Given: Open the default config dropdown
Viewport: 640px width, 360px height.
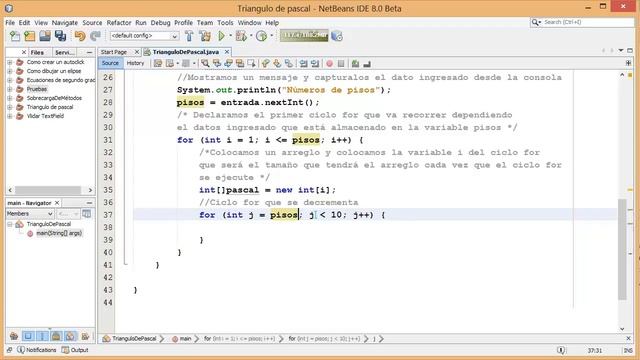Looking at the screenshot, I should point(144,36).
